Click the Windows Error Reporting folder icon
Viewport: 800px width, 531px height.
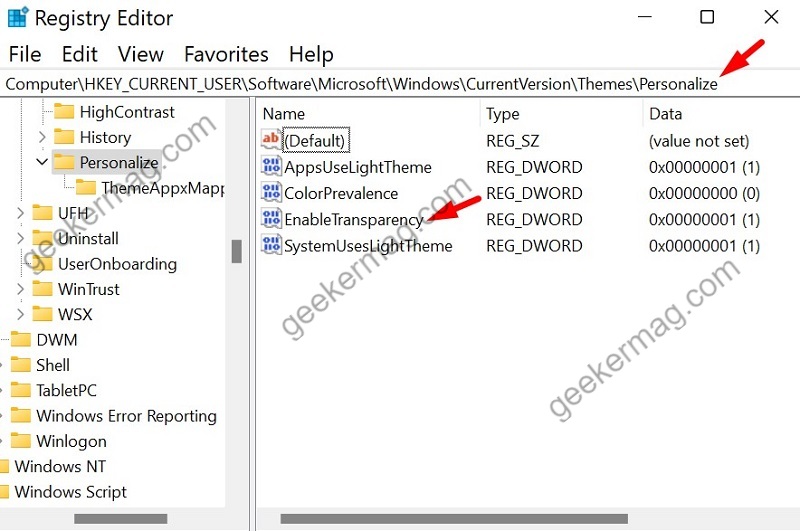coord(21,416)
